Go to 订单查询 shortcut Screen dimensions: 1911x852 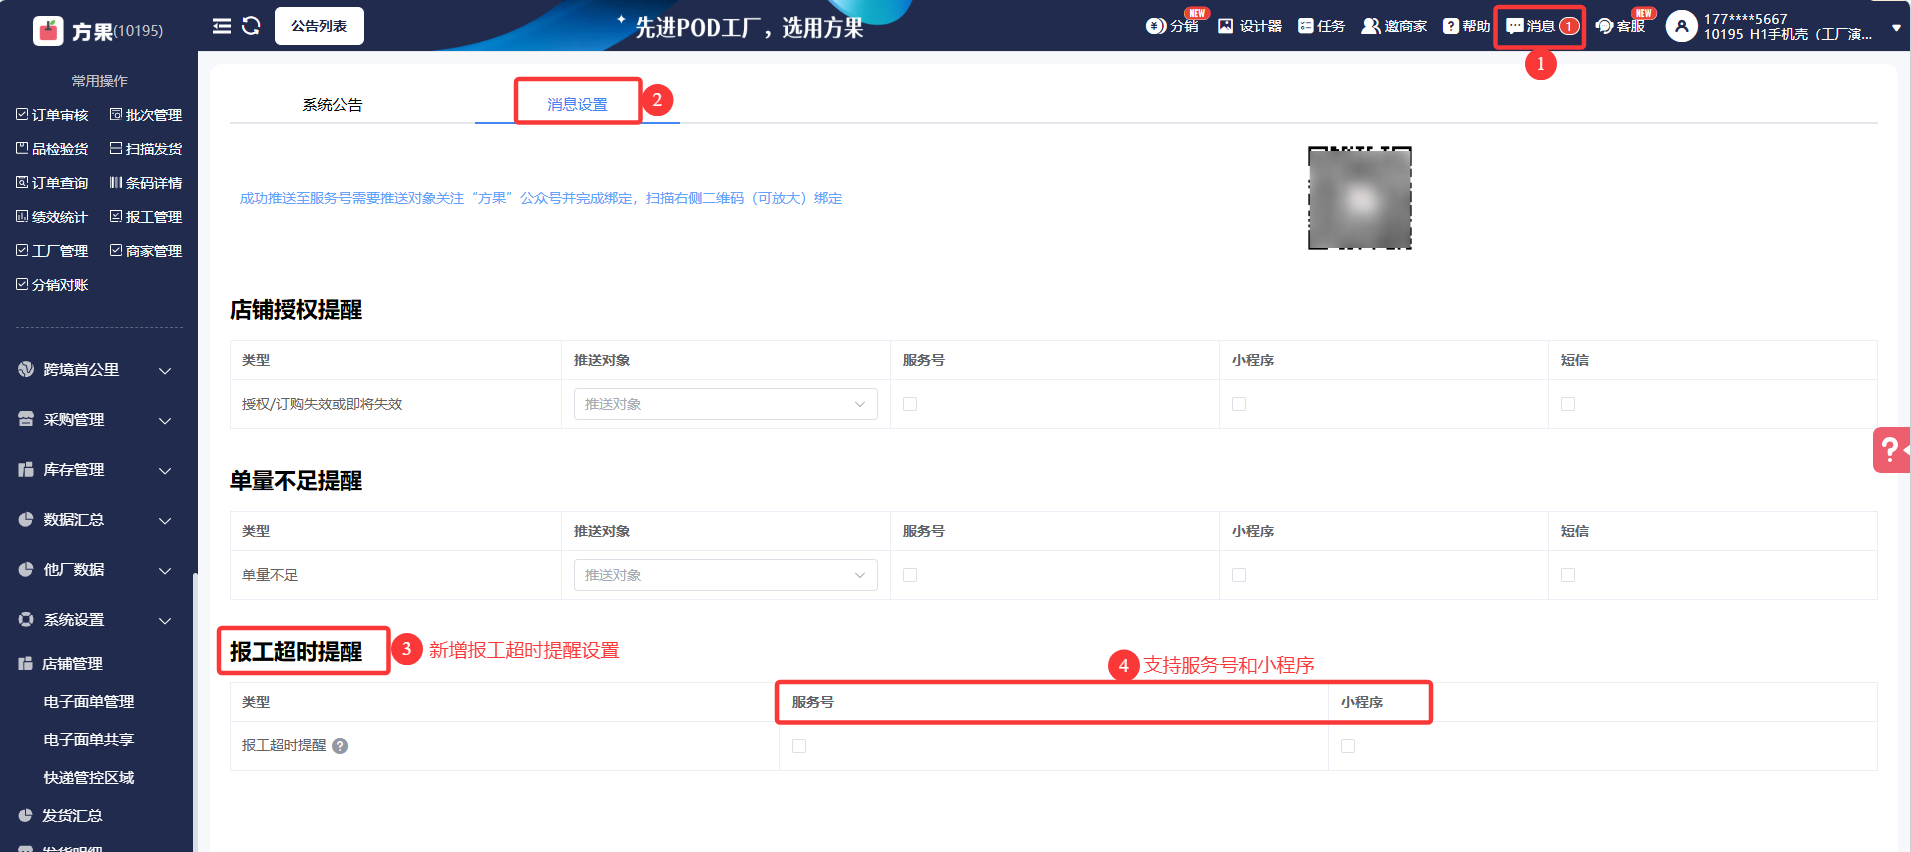click(52, 183)
